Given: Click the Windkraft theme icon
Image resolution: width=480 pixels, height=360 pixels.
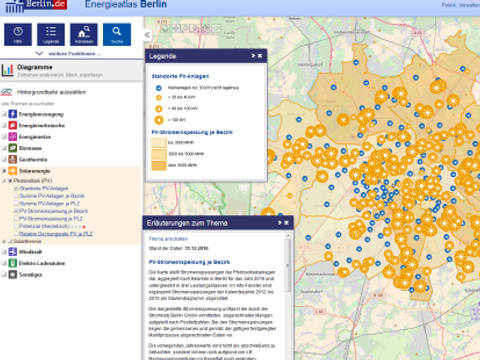Looking at the screenshot, I should point(13,252).
